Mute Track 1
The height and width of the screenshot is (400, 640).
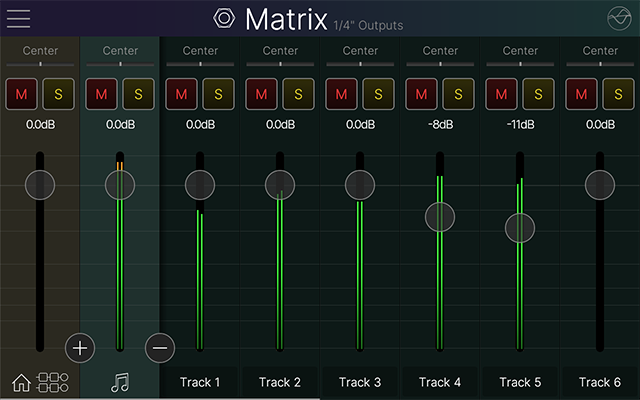181,94
